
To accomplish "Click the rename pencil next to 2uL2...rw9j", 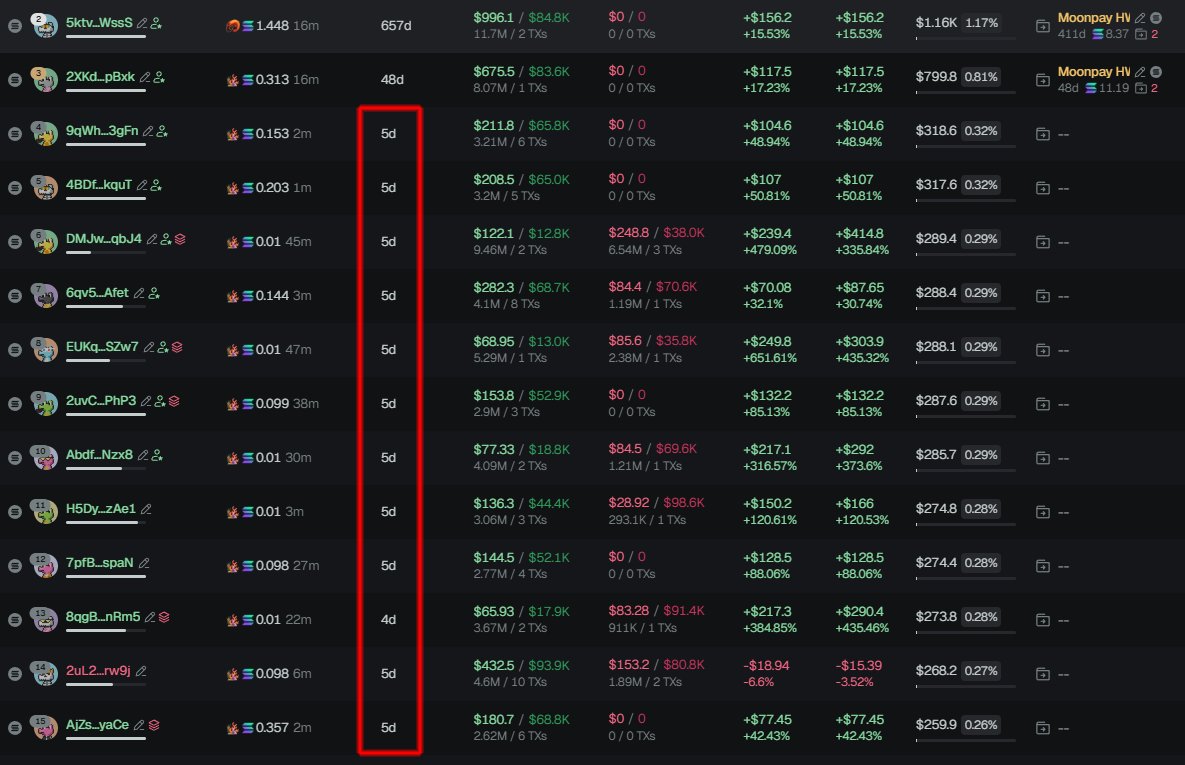I will point(141,671).
